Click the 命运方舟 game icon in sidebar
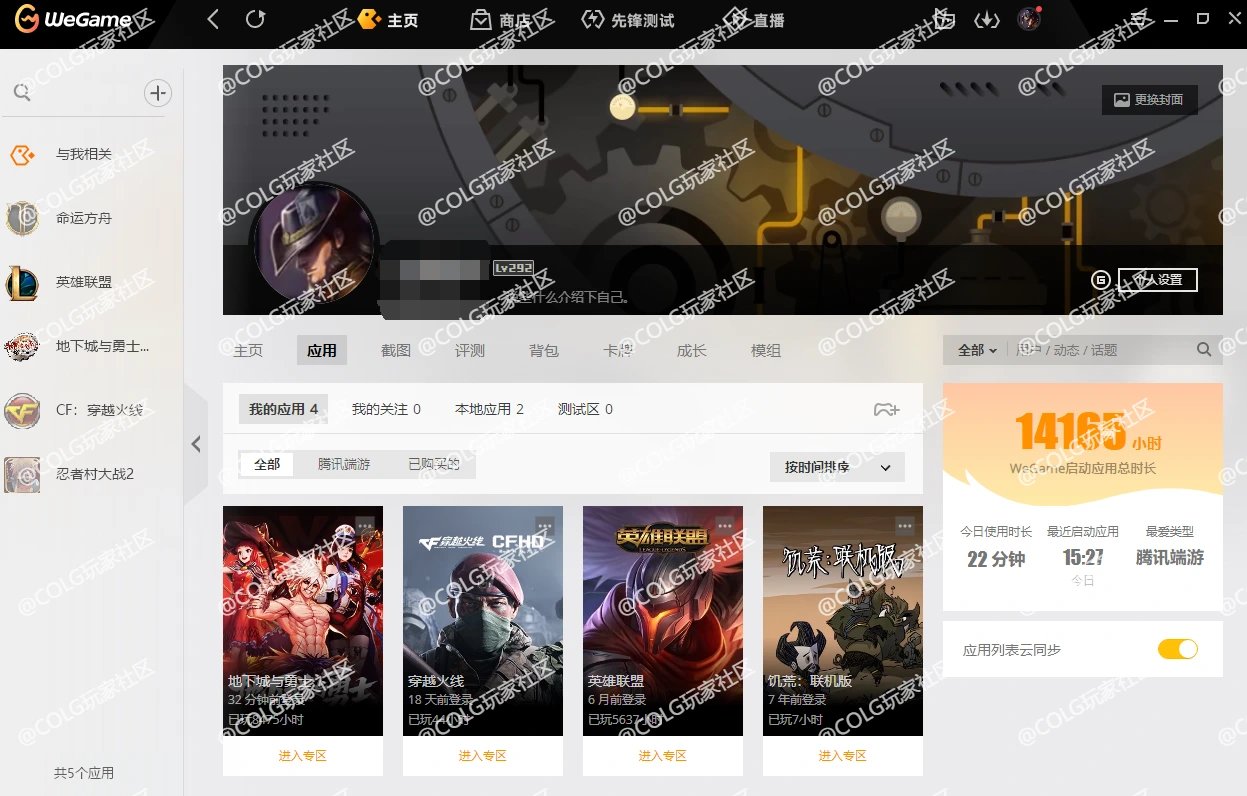1247x796 pixels. [22, 218]
